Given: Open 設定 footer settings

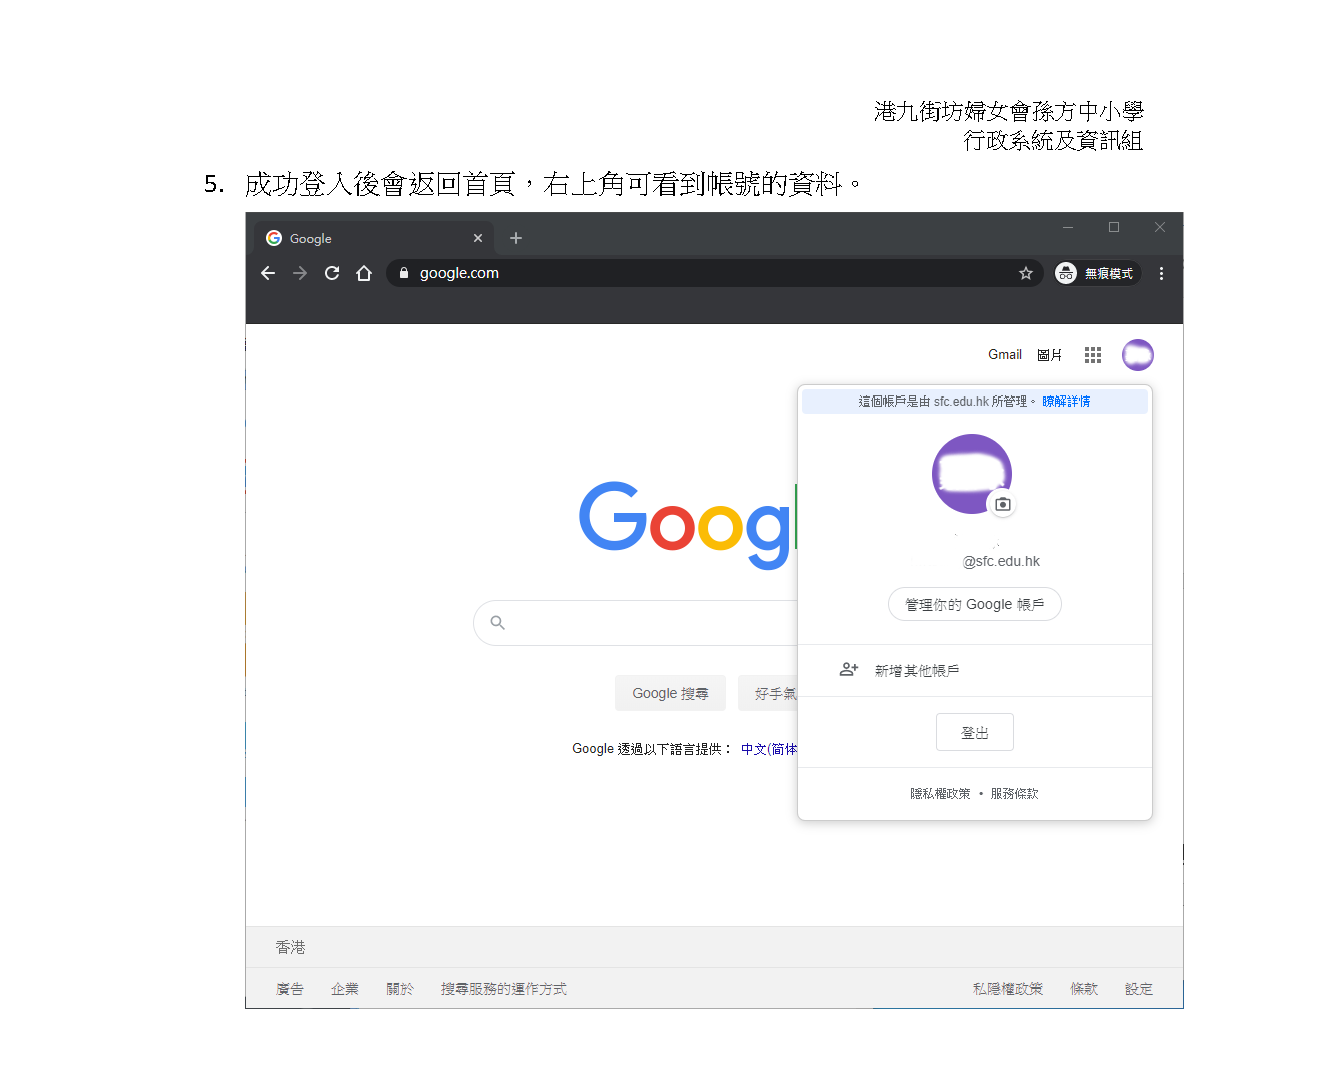Looking at the screenshot, I should pos(1139,989).
